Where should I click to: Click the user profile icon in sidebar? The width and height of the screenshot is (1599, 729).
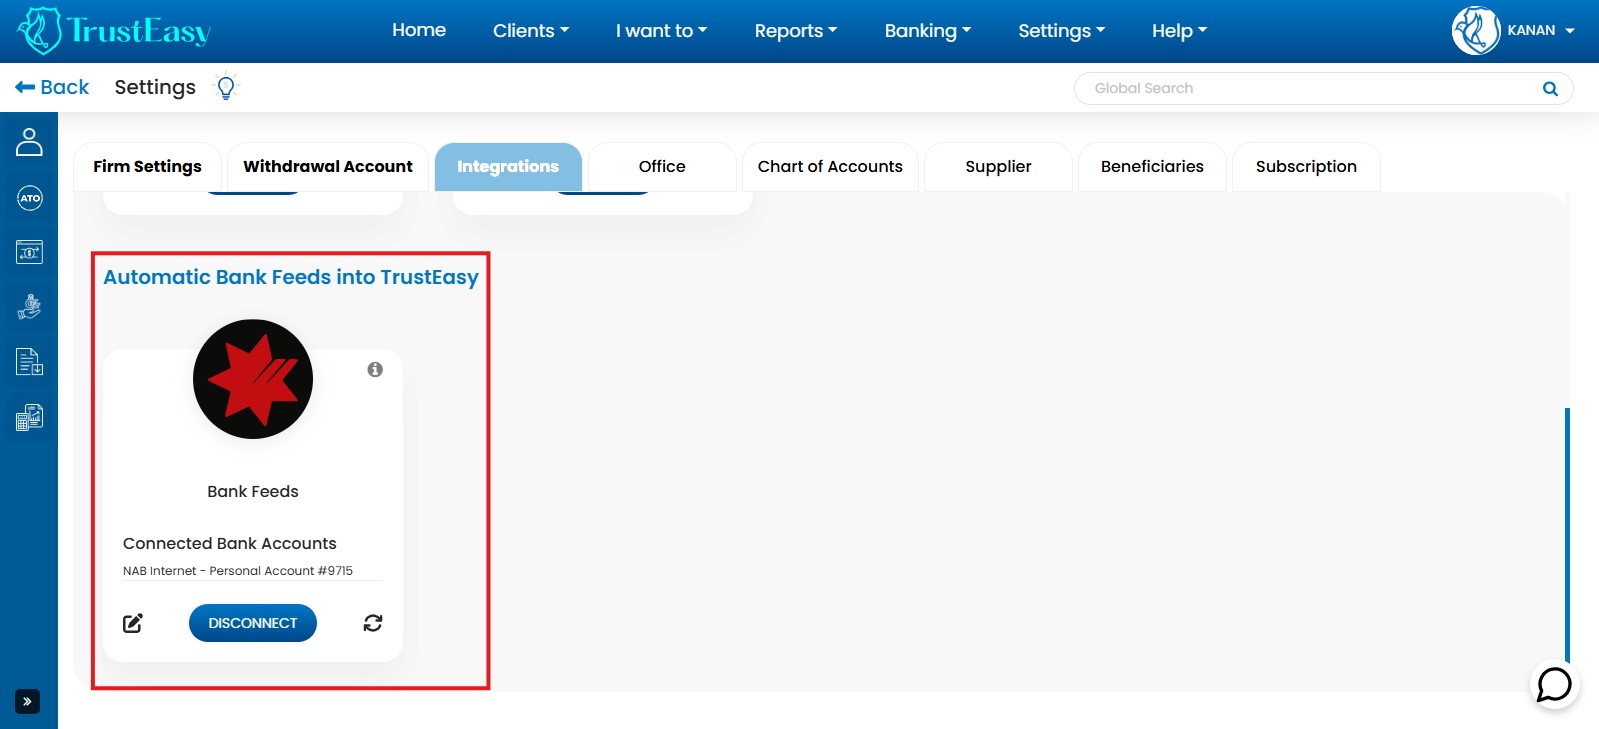[29, 142]
